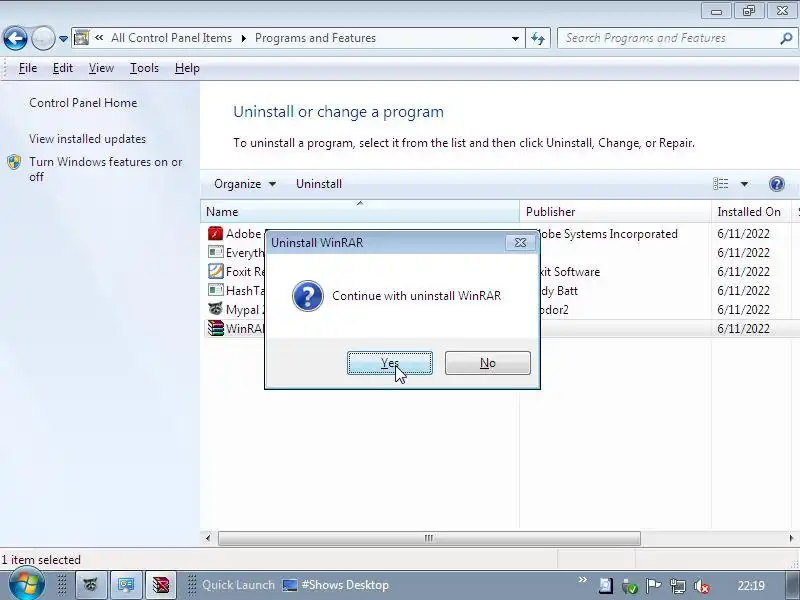Expand breadcrumb arrow after All Control Panel Items
The height and width of the screenshot is (600, 800).
244,38
